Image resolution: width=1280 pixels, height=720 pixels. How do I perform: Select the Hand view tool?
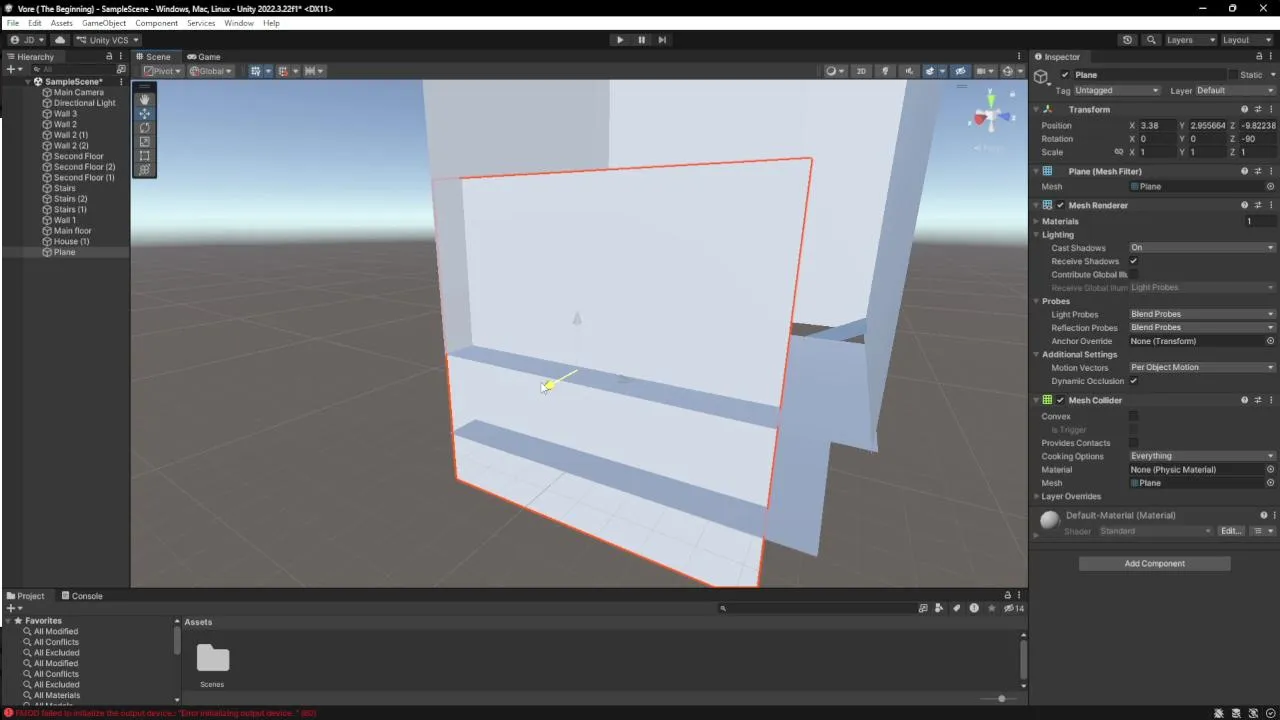pos(145,99)
